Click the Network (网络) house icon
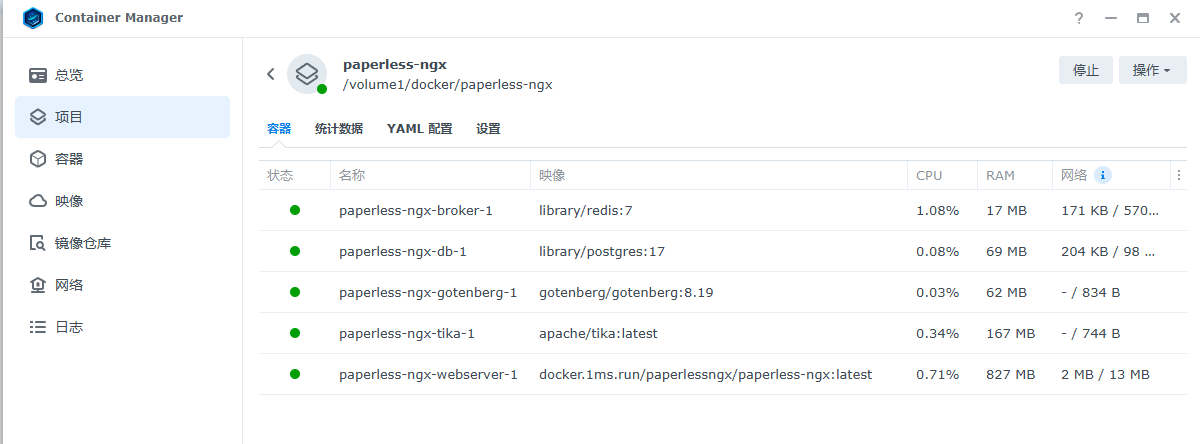The height and width of the screenshot is (444, 1200). click(38, 285)
